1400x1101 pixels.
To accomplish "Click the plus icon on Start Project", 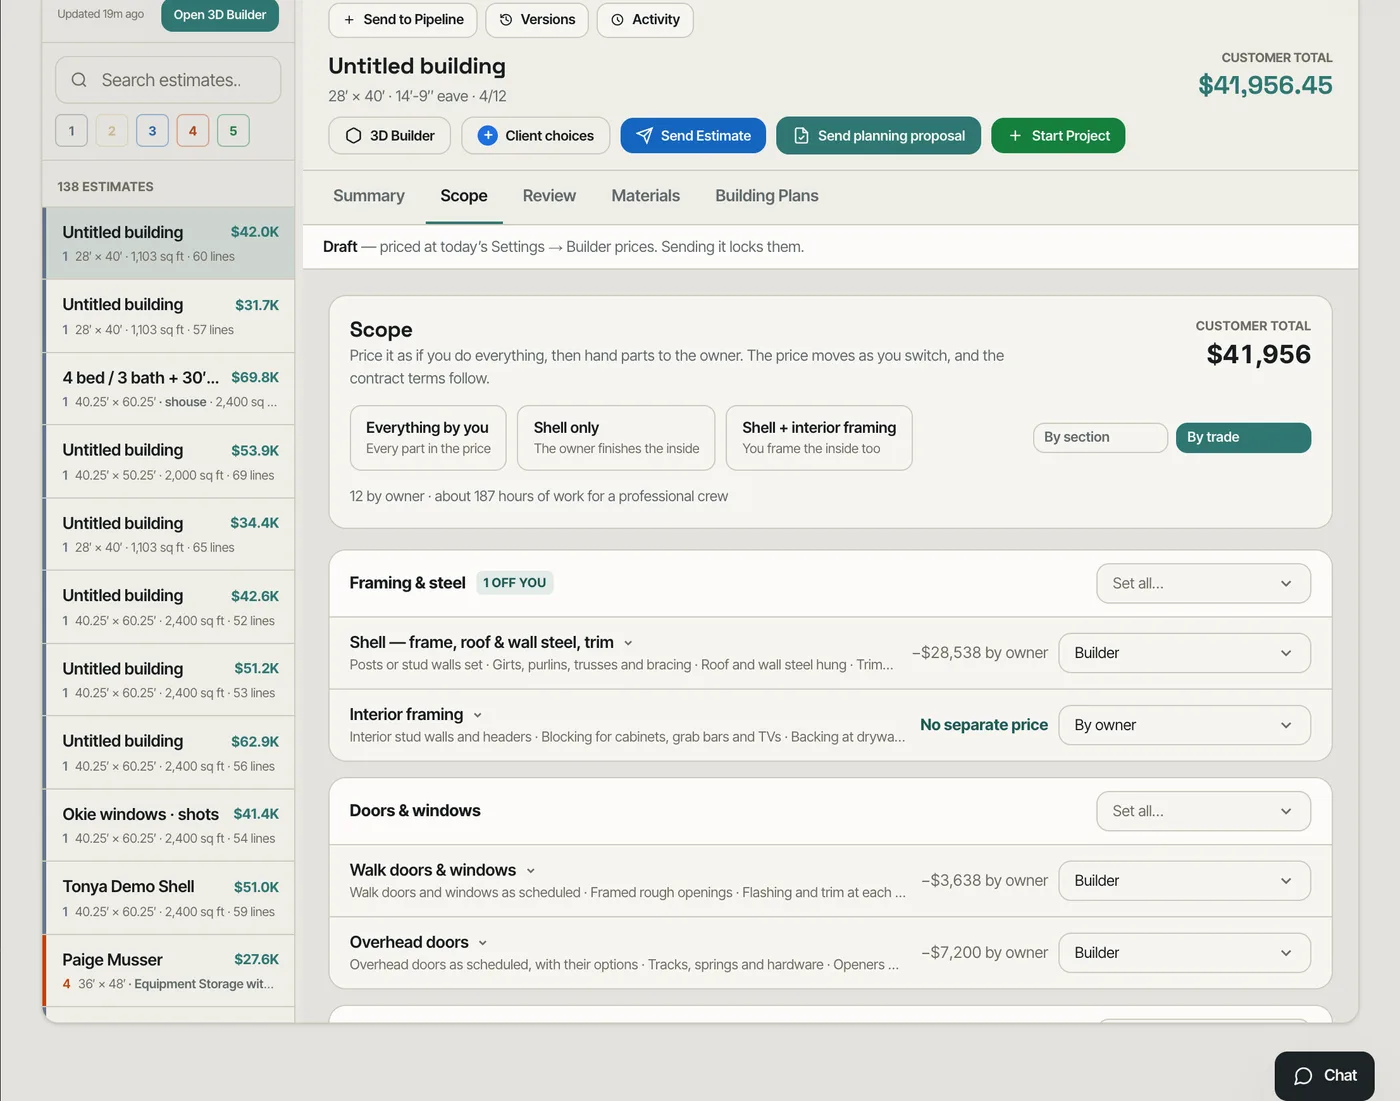I will tap(1015, 136).
